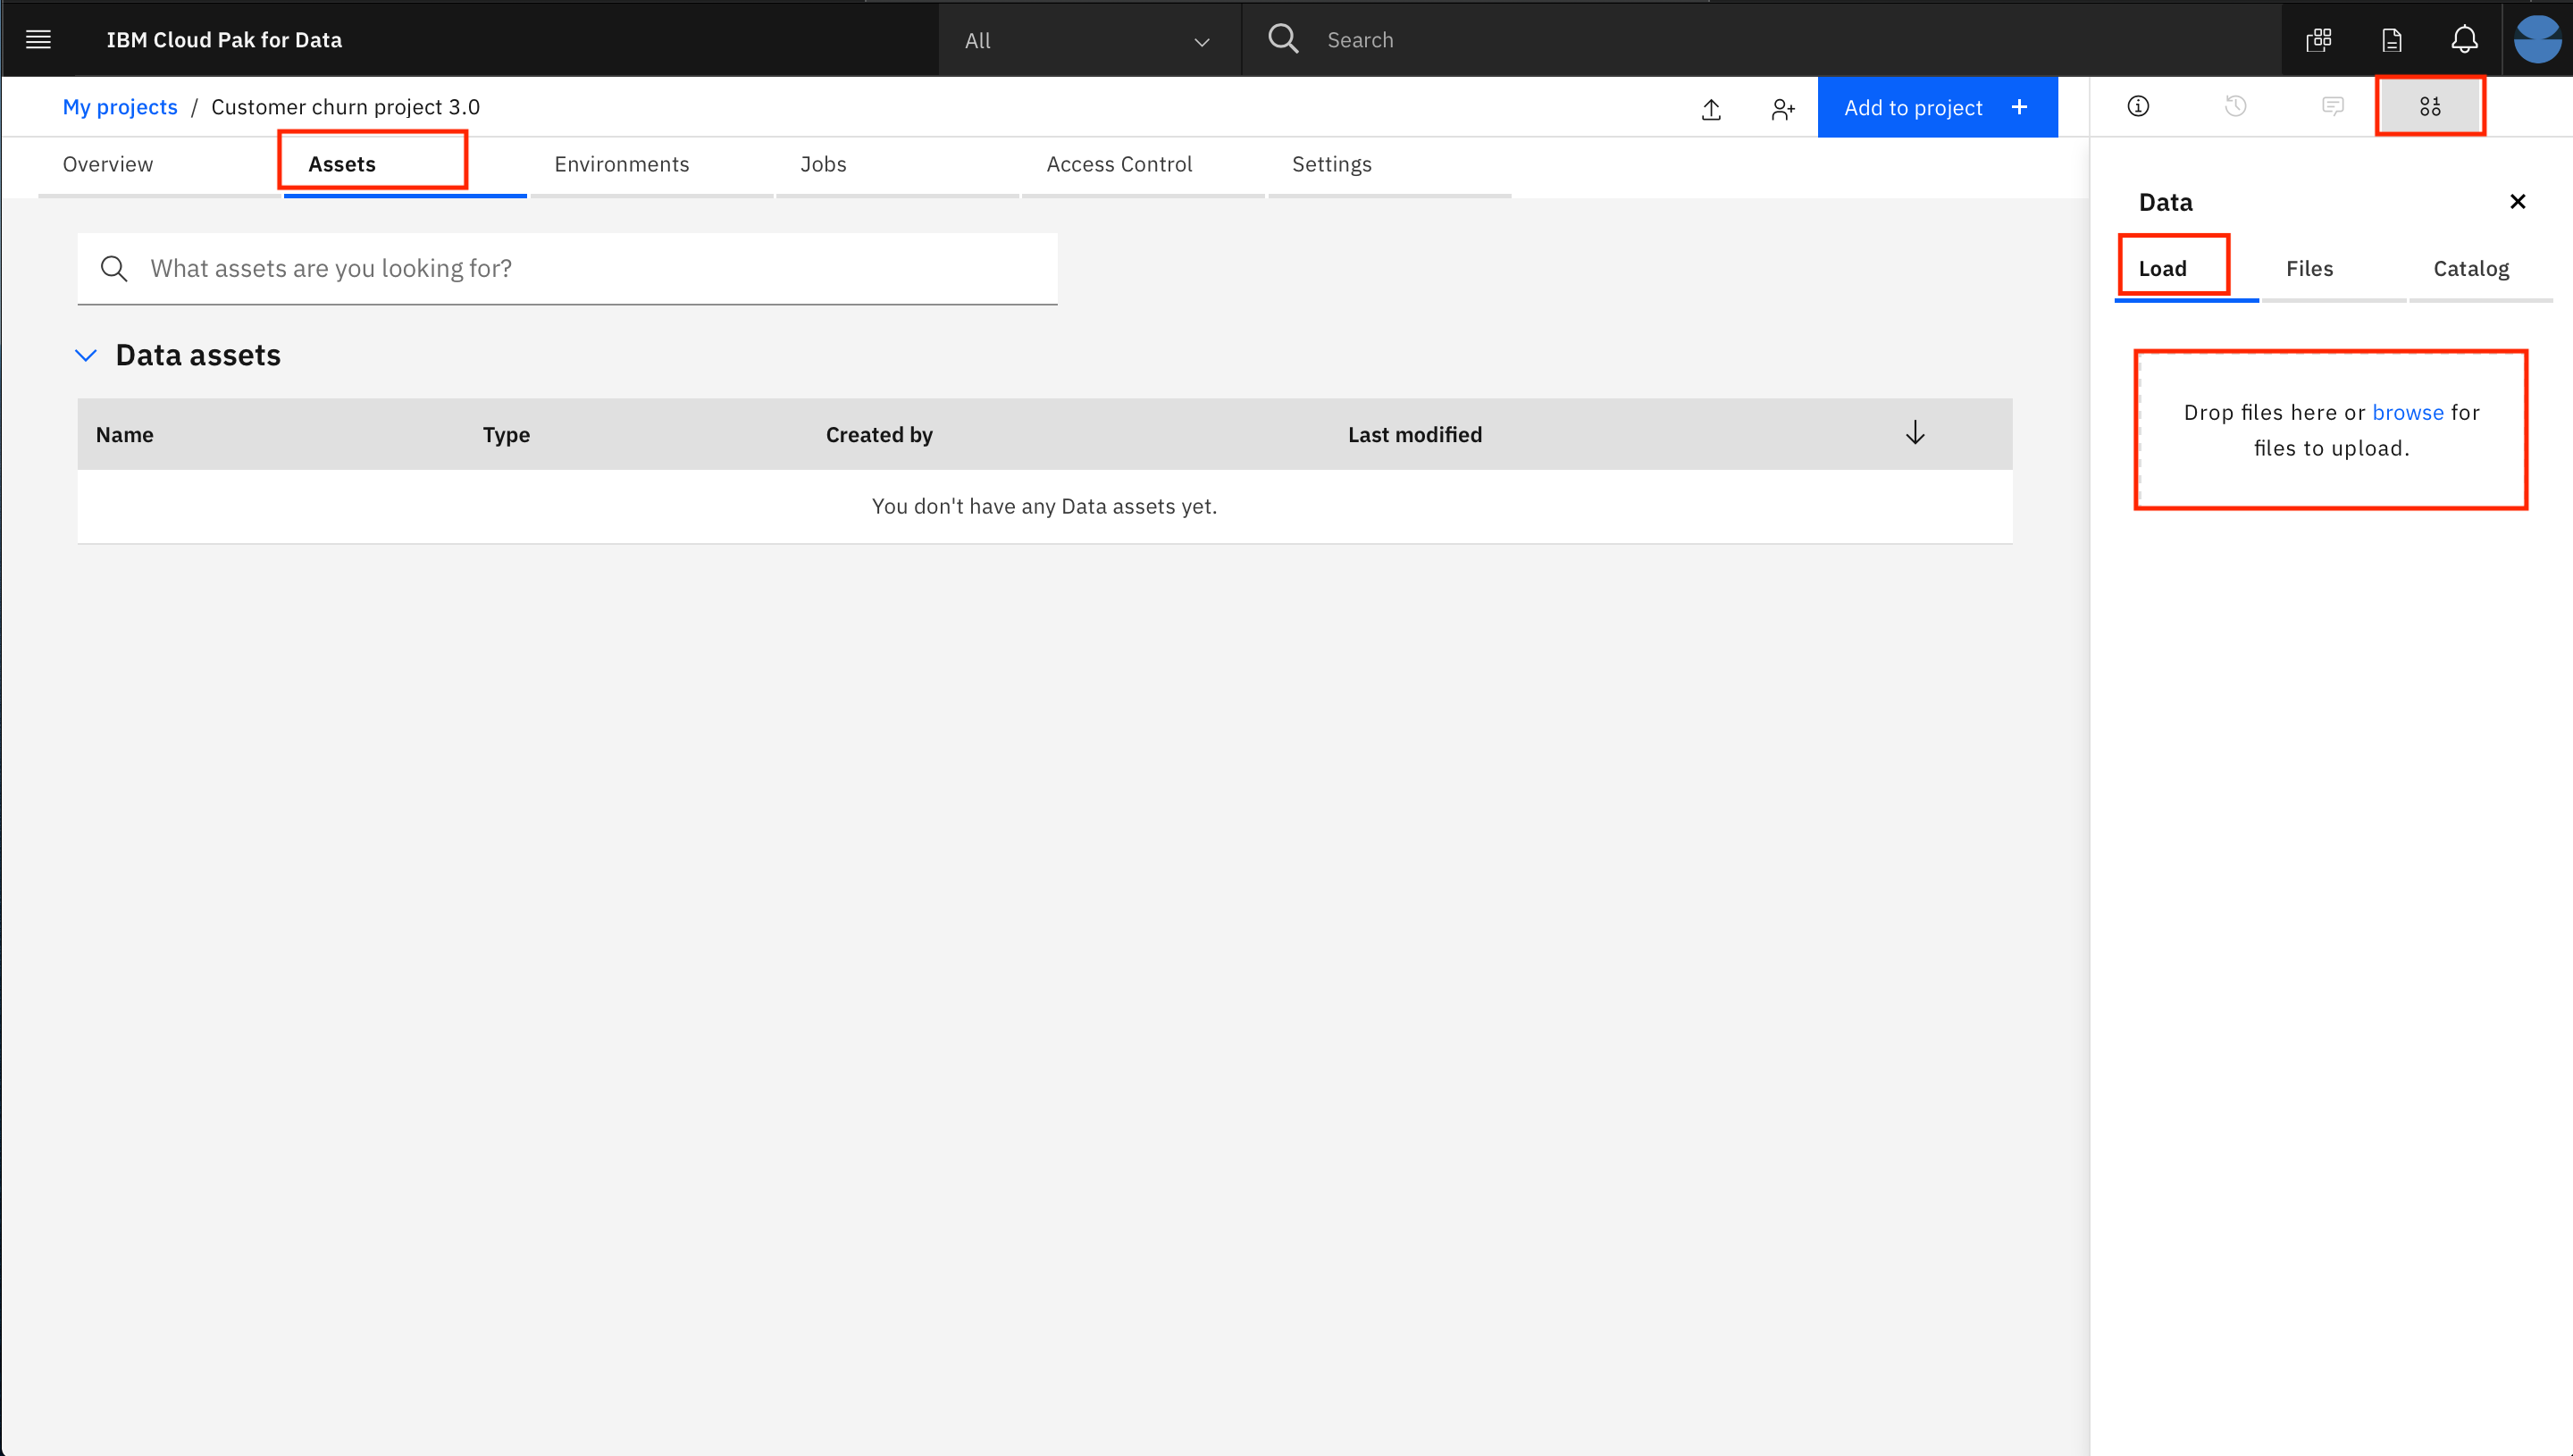Collapse the Data assets section
The width and height of the screenshot is (2573, 1456).
click(85, 356)
